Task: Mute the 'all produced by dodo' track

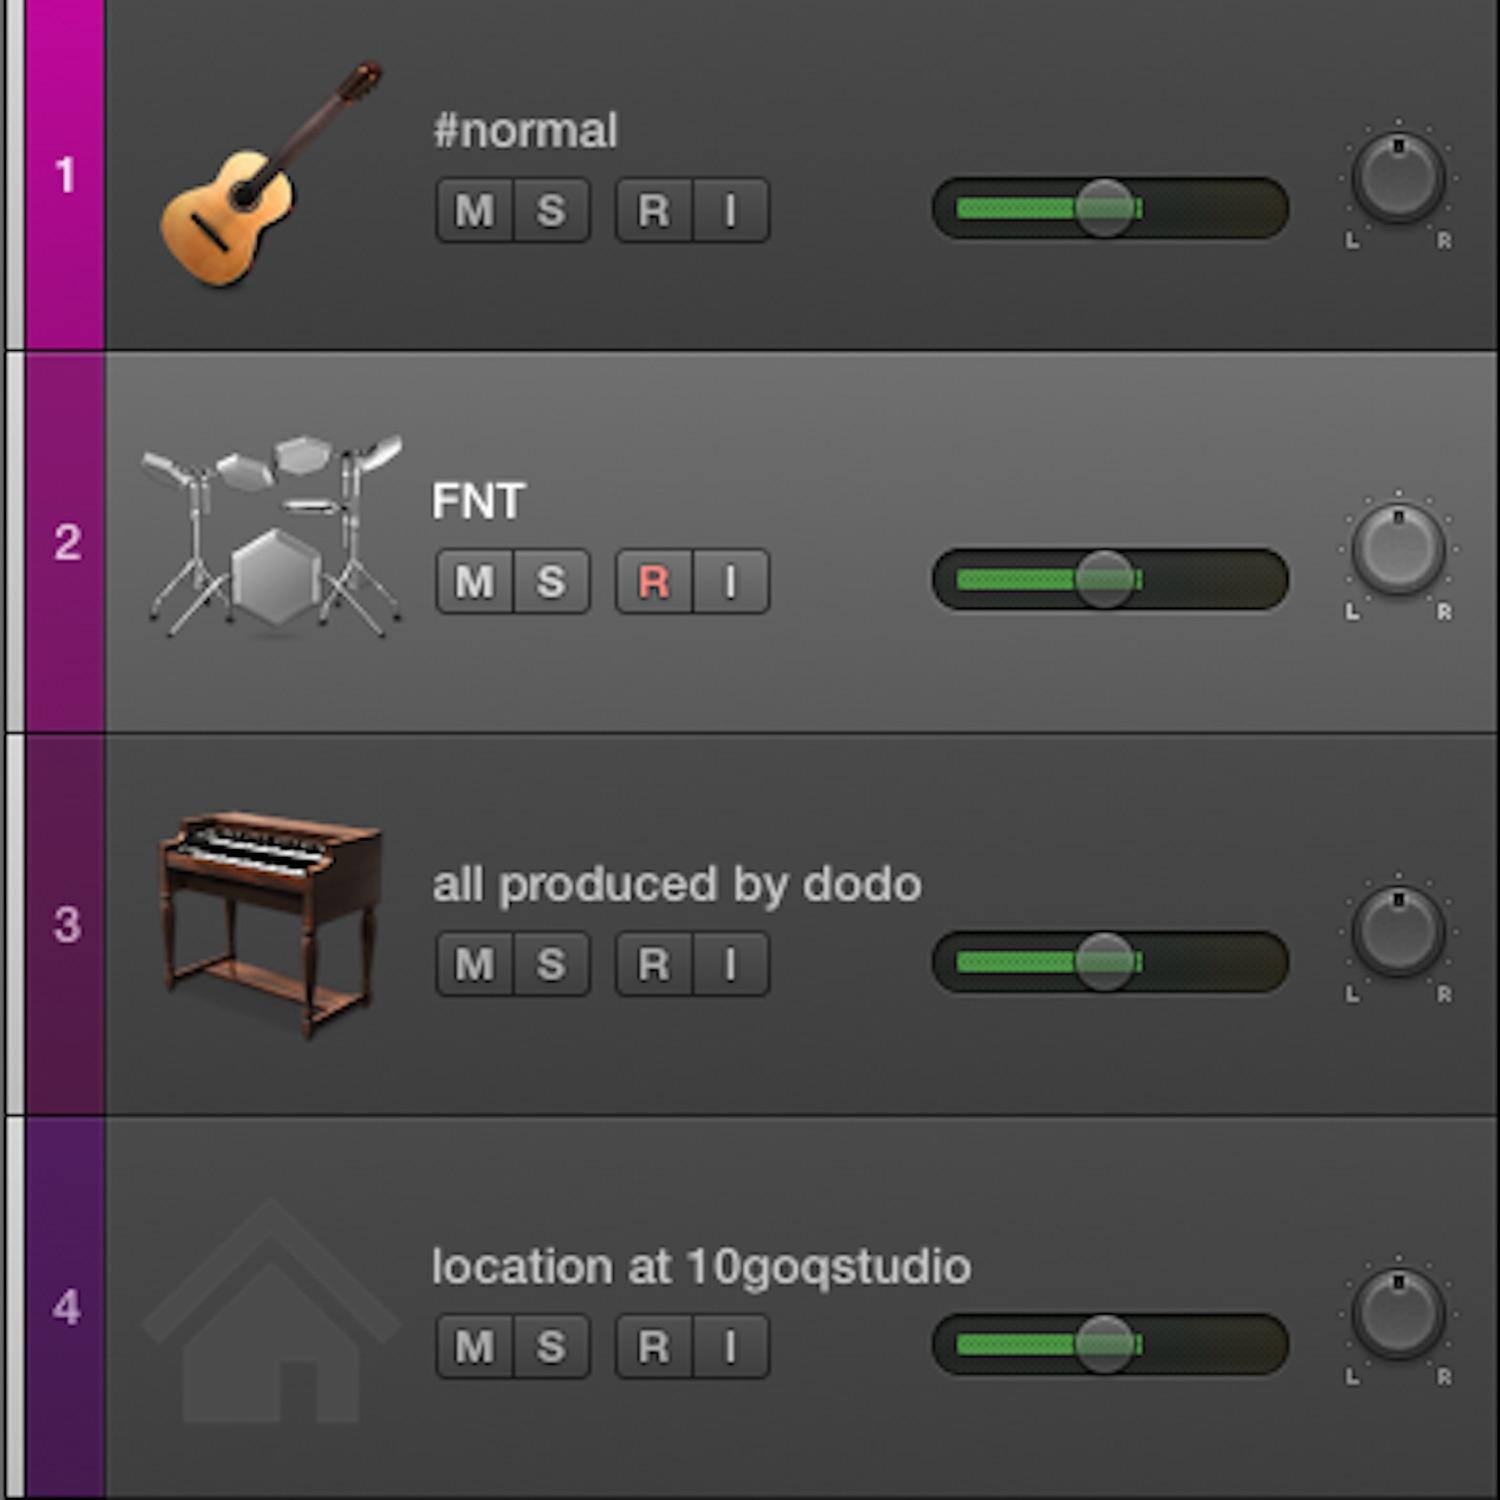Action: [474, 964]
